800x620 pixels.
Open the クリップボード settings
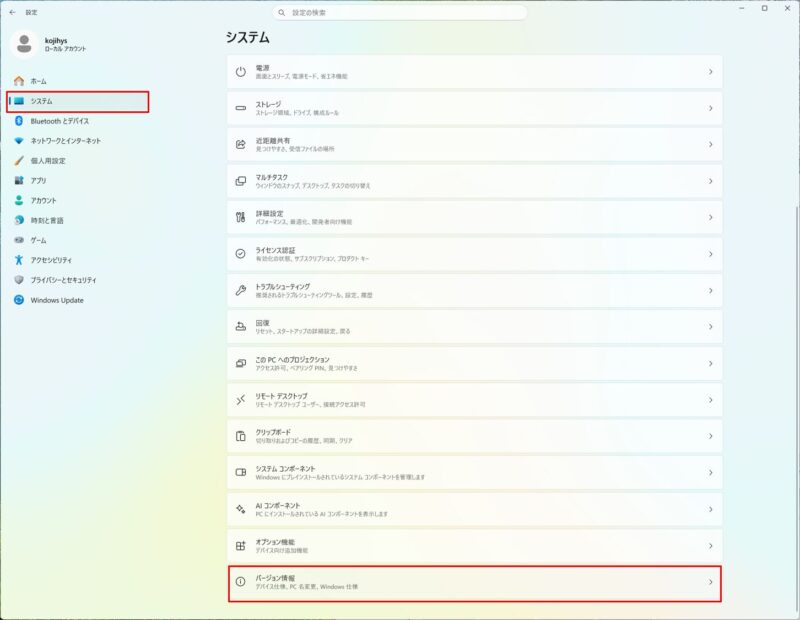(x=474, y=436)
